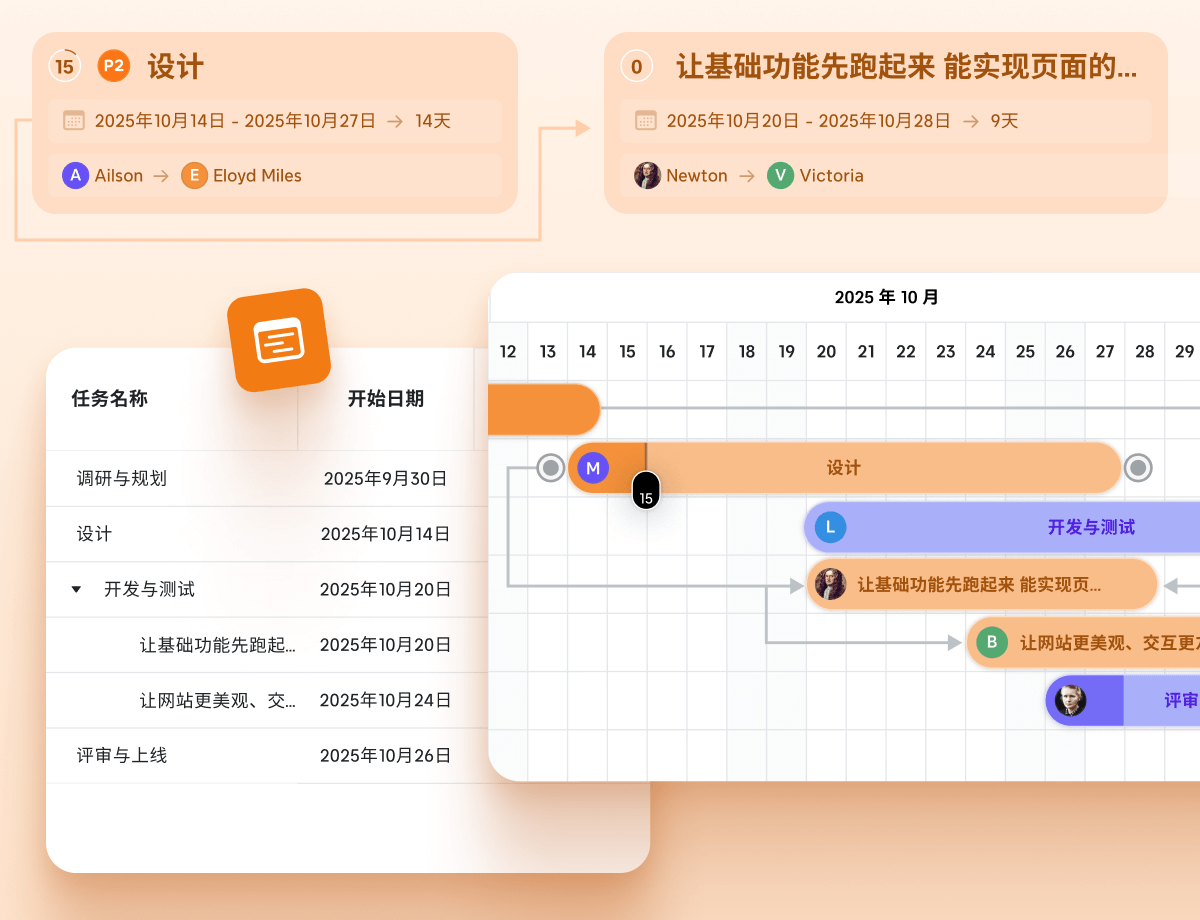The height and width of the screenshot is (920, 1200).
Task: Click Newton's photo avatar on the task card
Action: (x=649, y=175)
